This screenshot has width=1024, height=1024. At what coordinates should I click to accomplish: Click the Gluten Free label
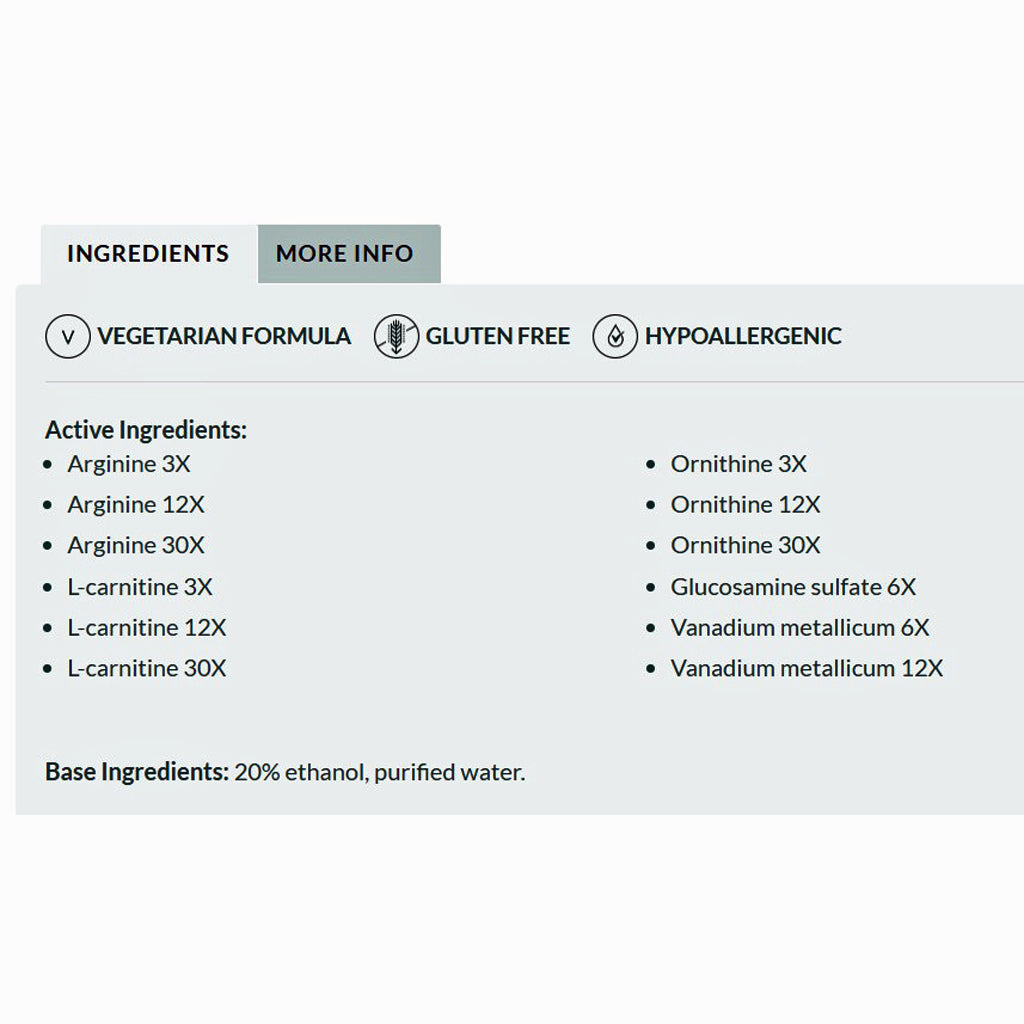(x=497, y=336)
